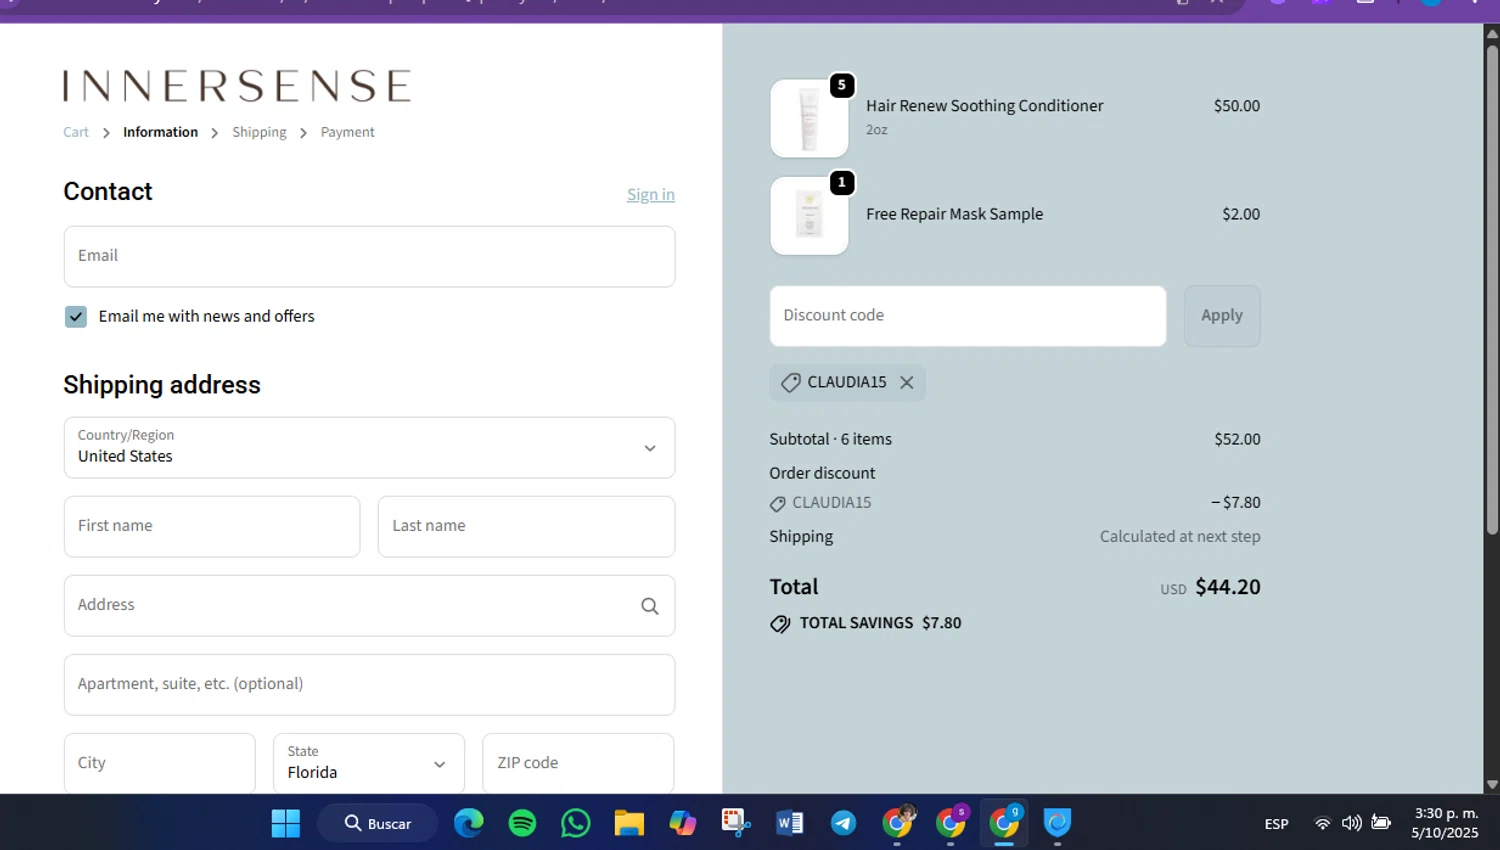The height and width of the screenshot is (850, 1500).
Task: Uncheck Email me with news and offers
Action: [x=76, y=317]
